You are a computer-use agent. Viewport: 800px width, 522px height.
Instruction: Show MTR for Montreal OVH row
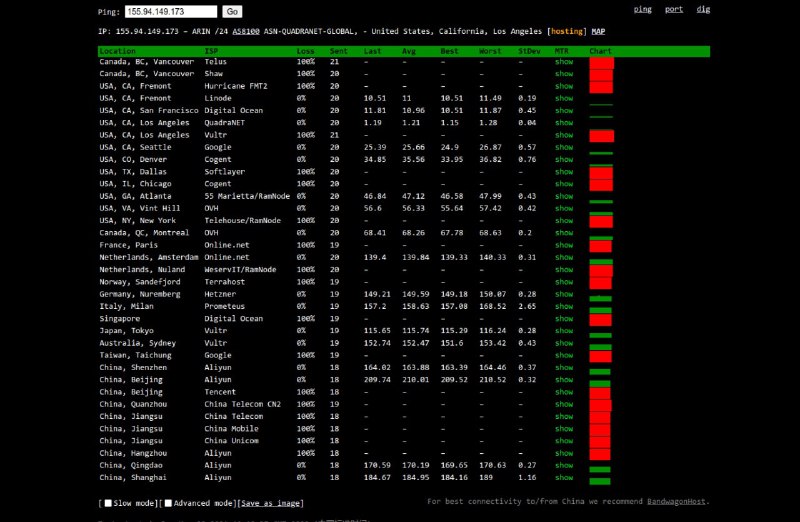[564, 233]
